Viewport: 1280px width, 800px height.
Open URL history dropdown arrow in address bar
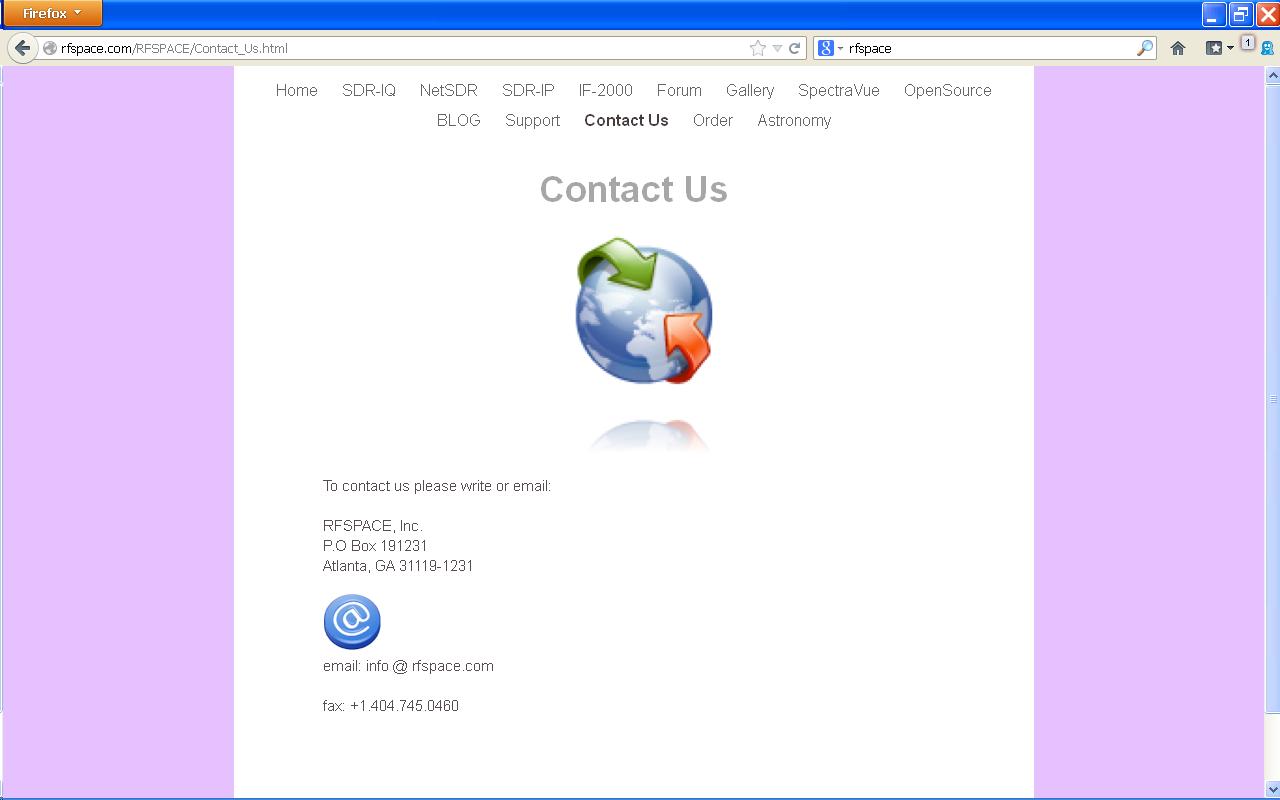point(777,48)
